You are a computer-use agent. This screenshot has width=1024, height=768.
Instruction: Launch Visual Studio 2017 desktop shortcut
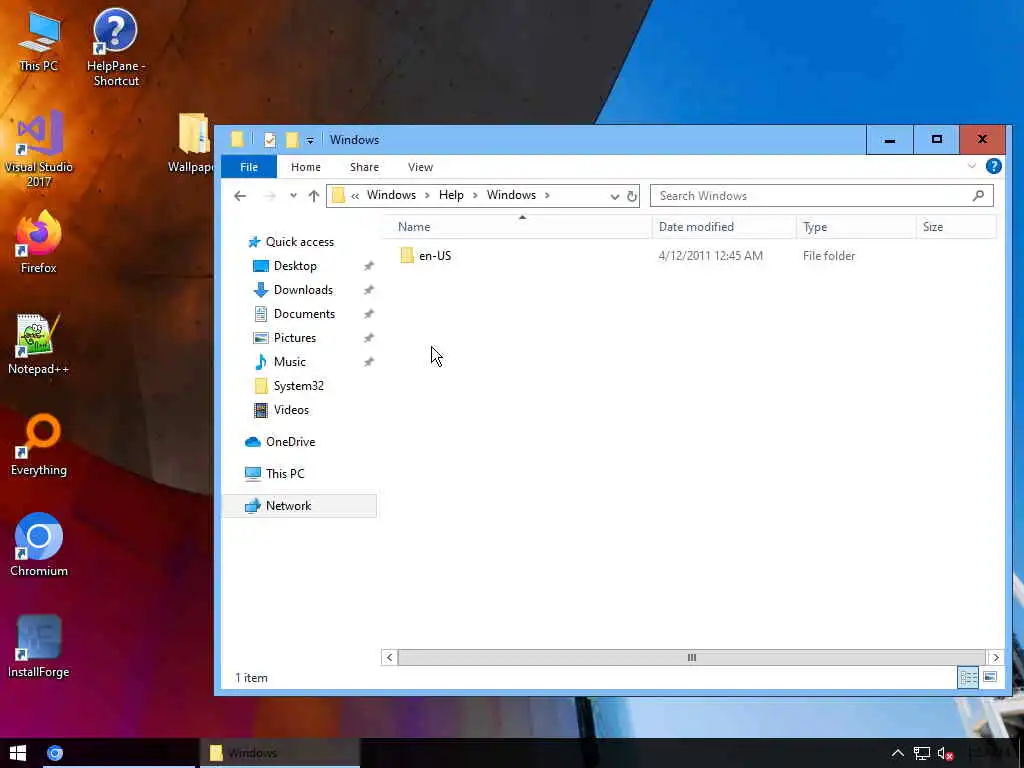tap(39, 149)
